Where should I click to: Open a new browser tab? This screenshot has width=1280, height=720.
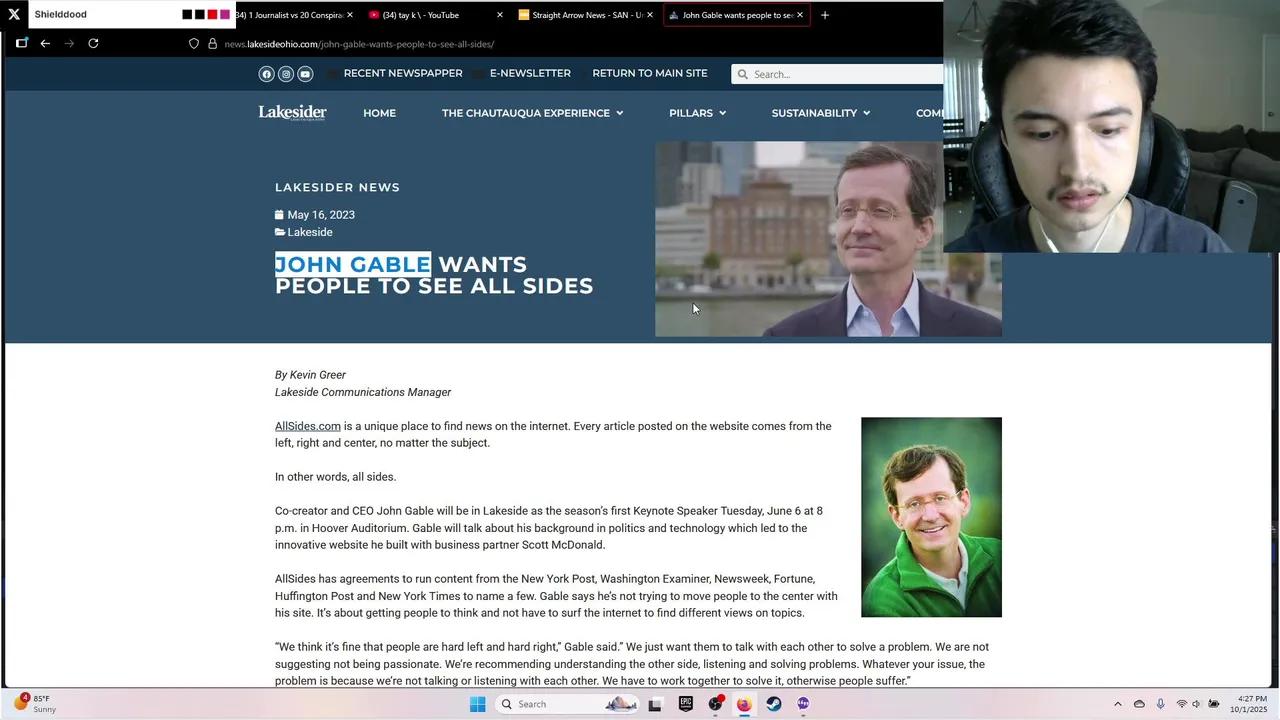click(x=825, y=15)
